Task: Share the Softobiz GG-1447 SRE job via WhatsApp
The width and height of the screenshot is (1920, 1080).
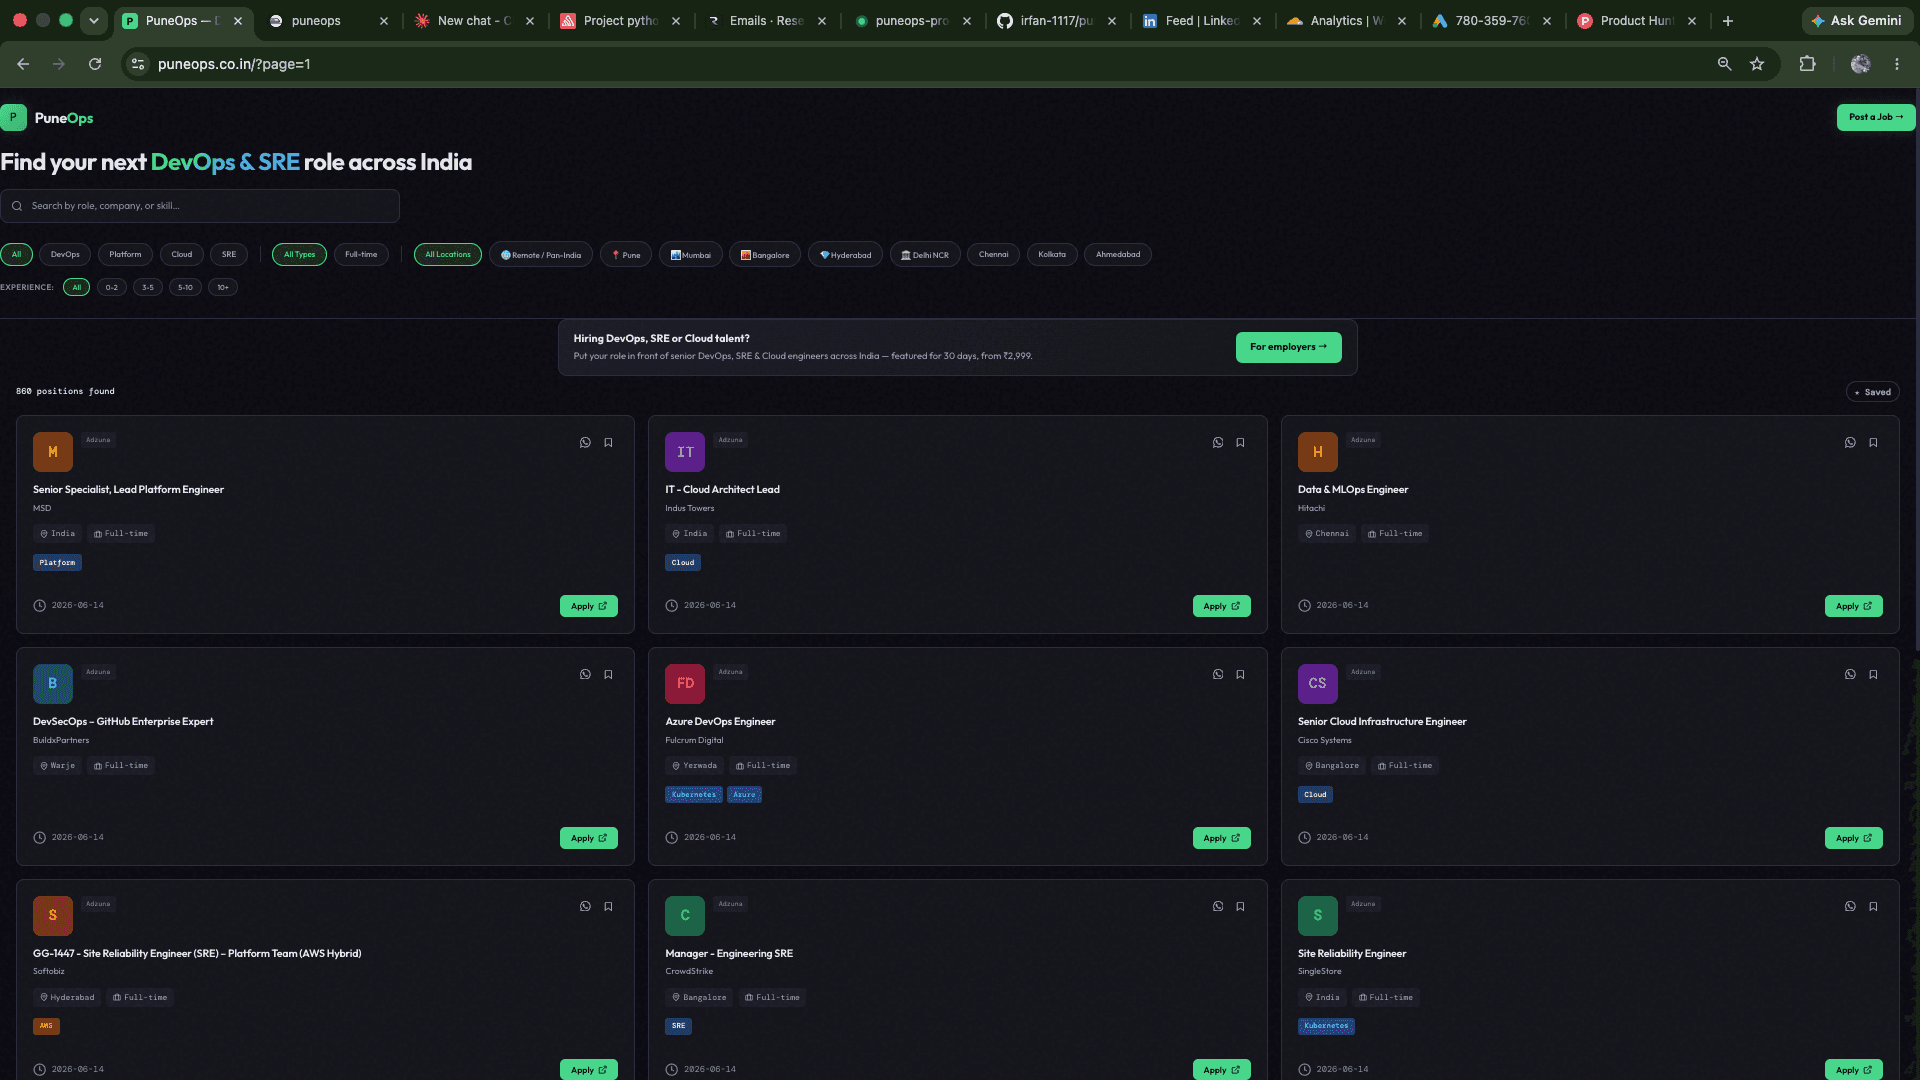Action: 585,907
